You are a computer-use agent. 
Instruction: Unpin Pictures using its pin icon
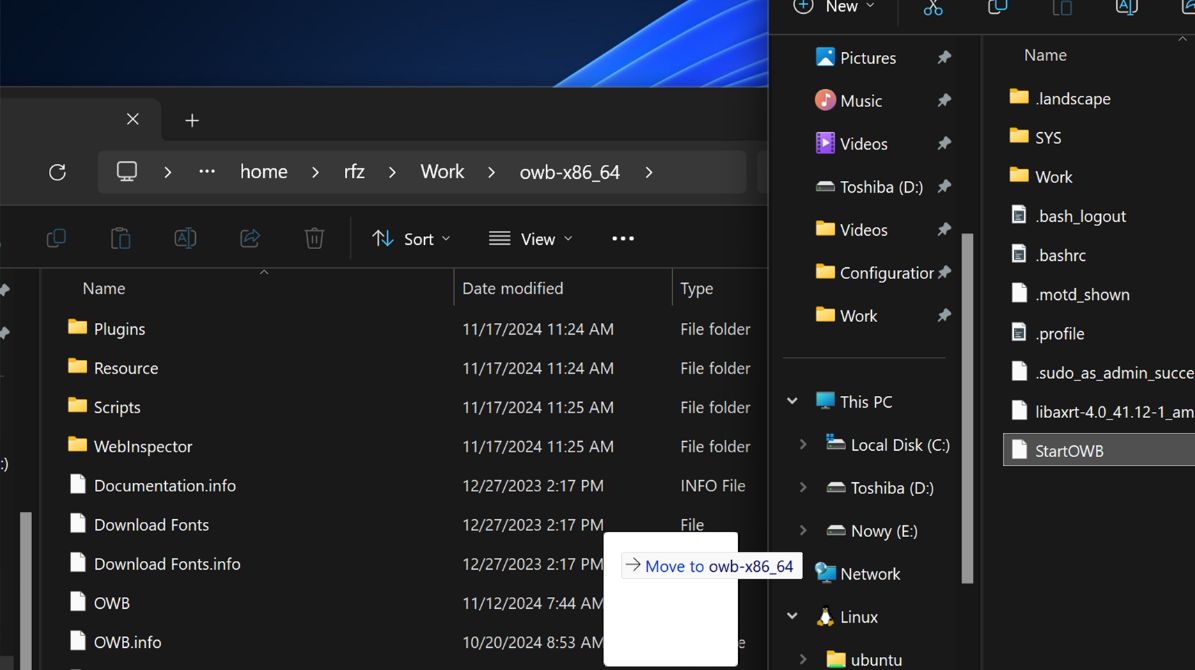944,57
